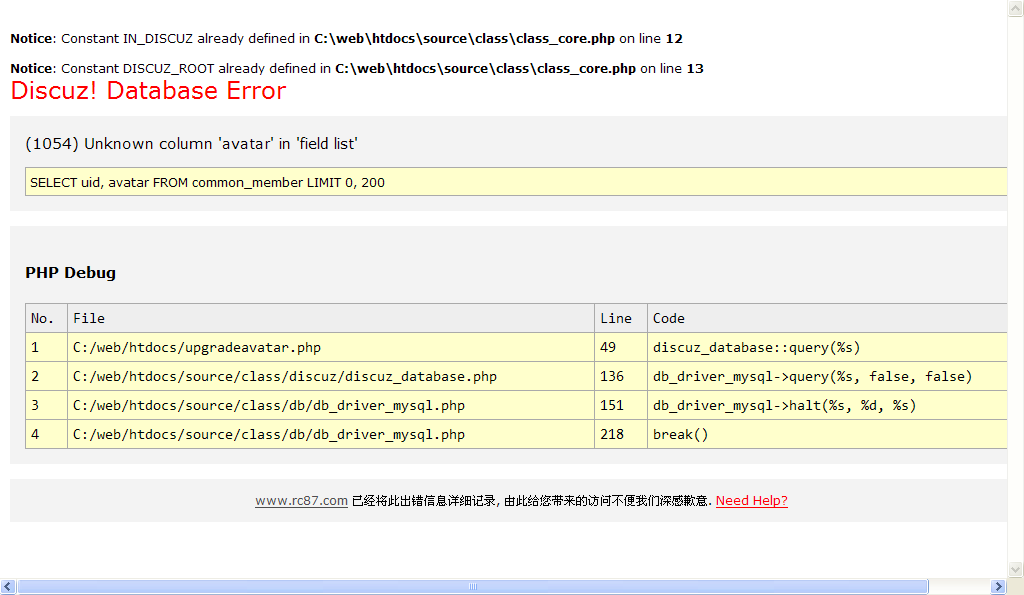Viewport: 1024px width, 595px height.
Task: Click the IN_DISCUZ already defined notice
Action: pyautogui.click(x=347, y=39)
